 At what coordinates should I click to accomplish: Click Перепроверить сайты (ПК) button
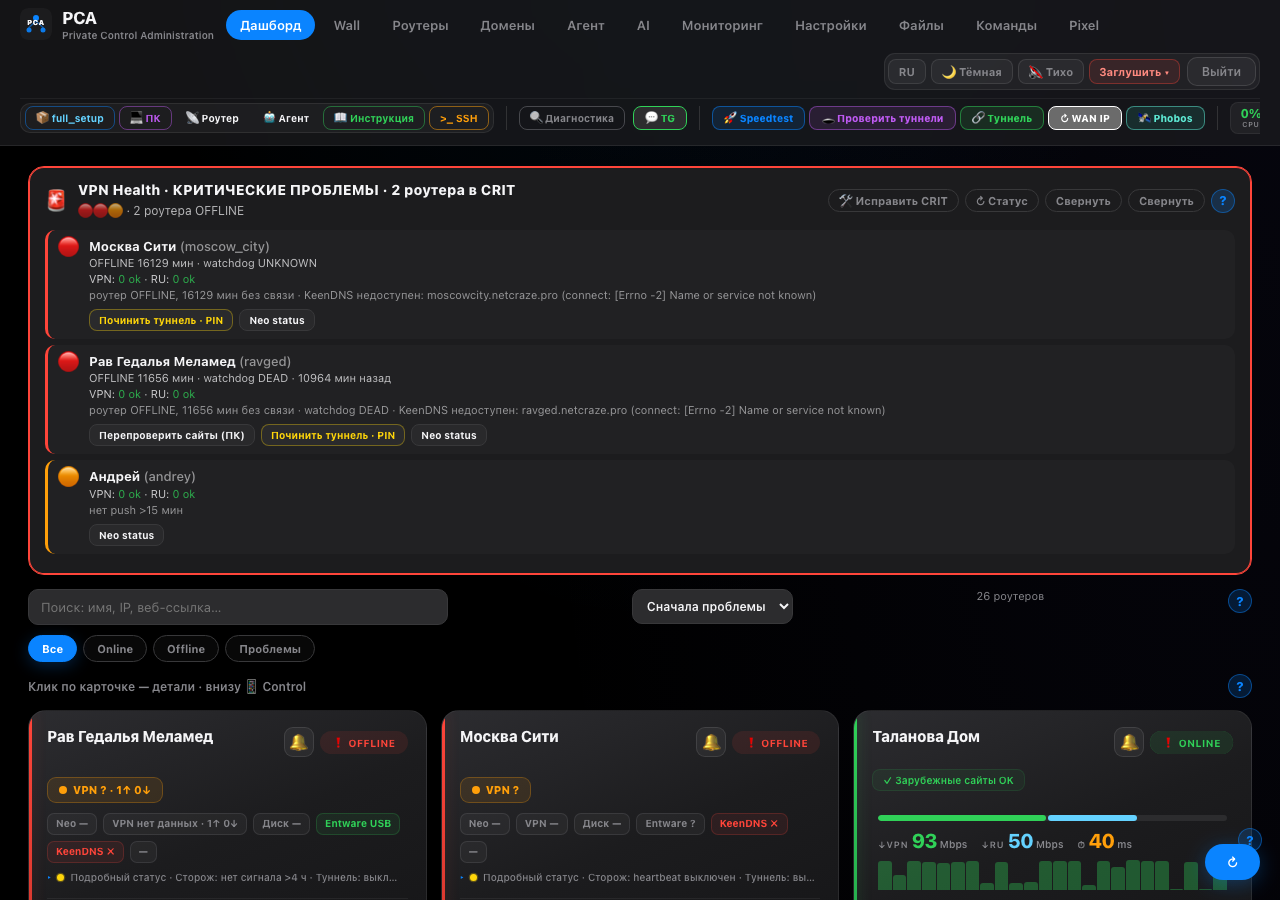coord(172,435)
